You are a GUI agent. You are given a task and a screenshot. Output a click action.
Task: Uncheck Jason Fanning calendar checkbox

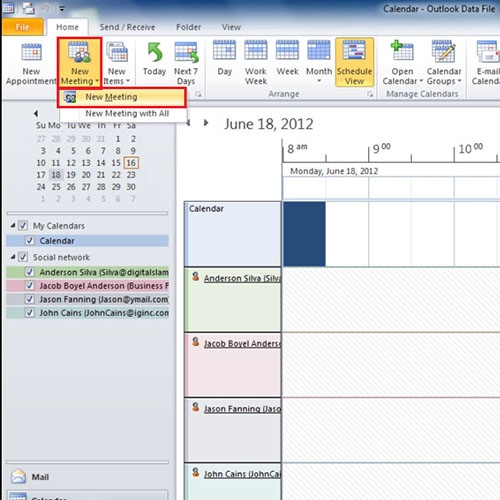tap(30, 299)
